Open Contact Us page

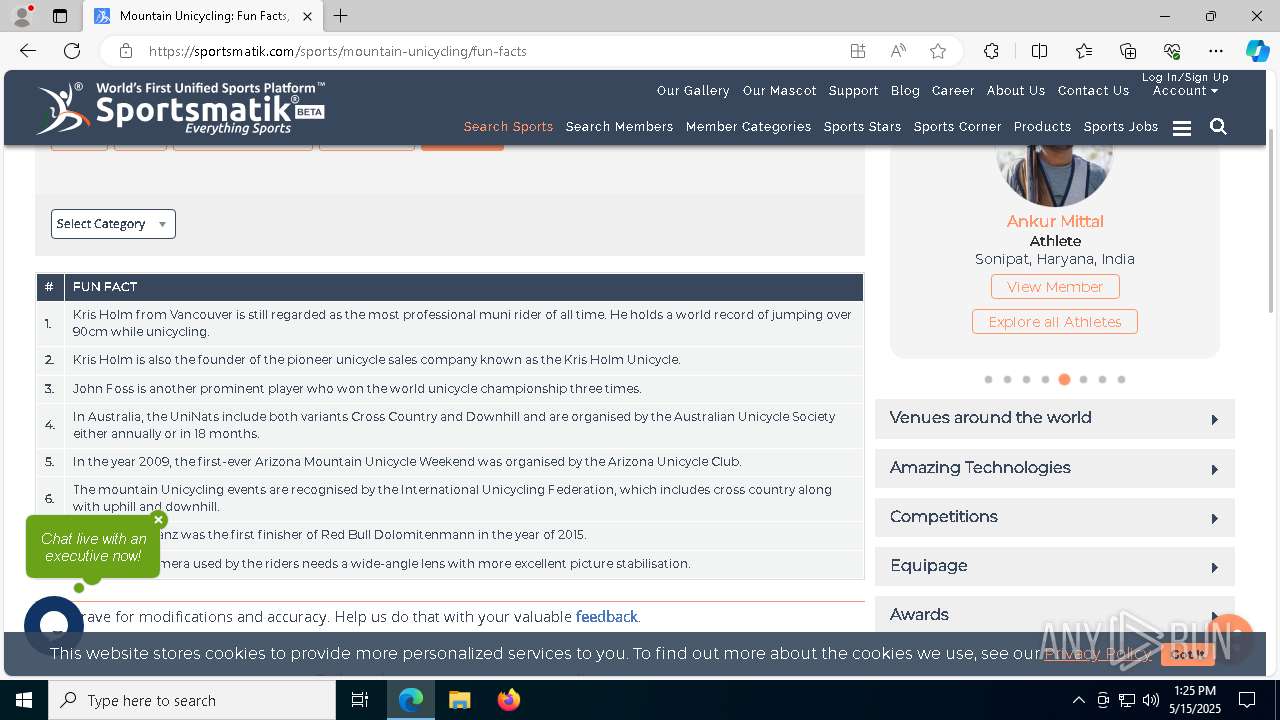(x=1093, y=91)
